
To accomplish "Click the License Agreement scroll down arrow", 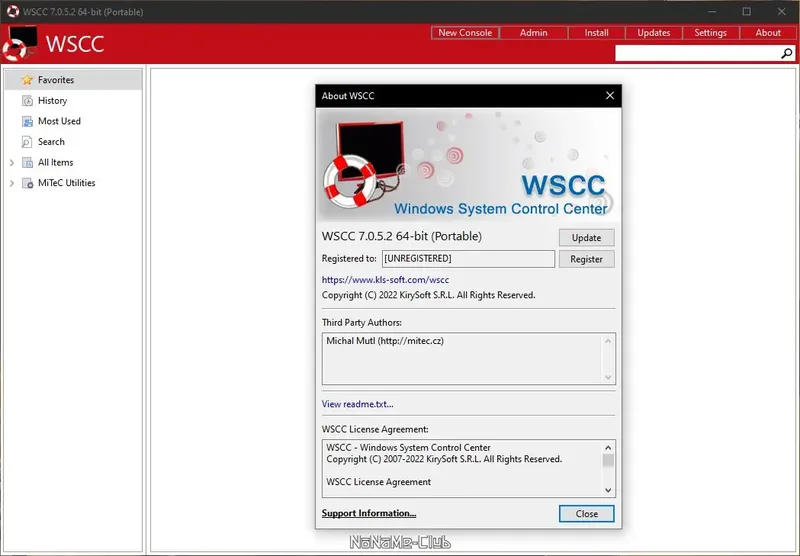I will (608, 490).
